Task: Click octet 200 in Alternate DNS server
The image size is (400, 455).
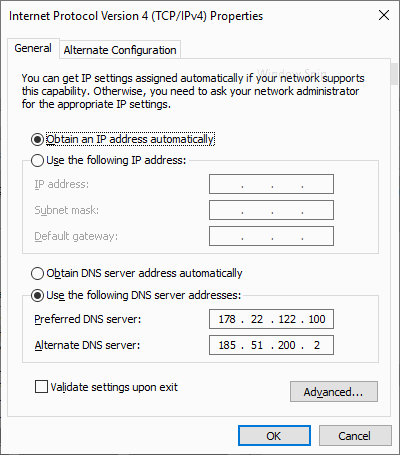Action: (x=287, y=345)
